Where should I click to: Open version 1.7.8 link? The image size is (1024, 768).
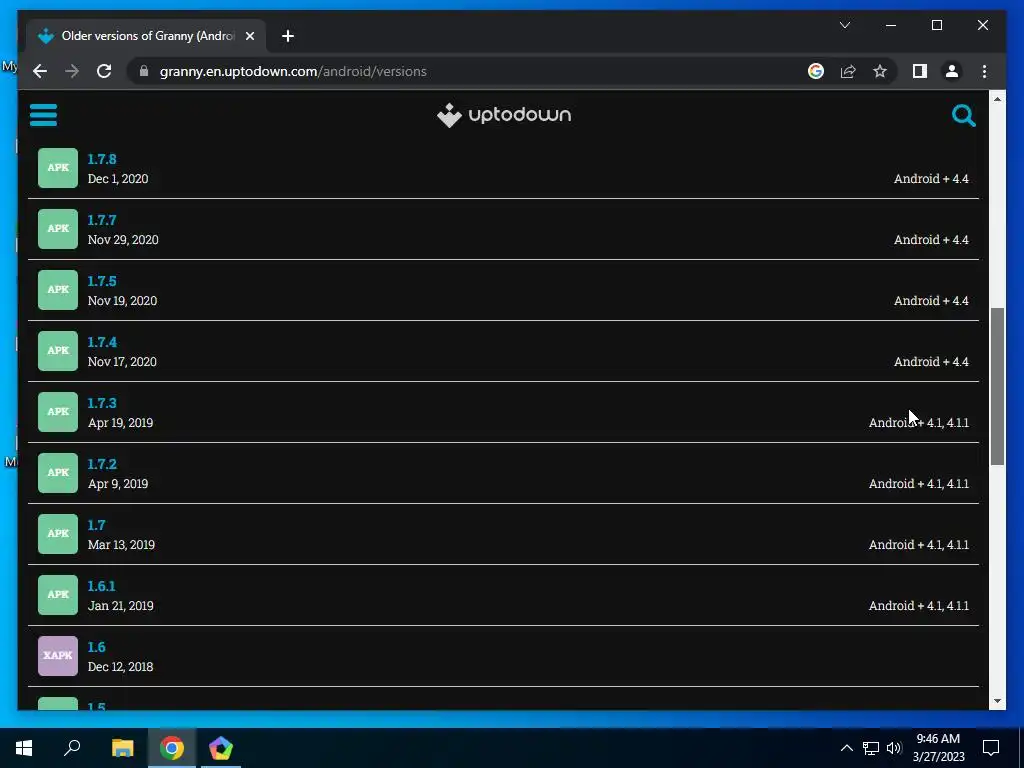click(102, 159)
